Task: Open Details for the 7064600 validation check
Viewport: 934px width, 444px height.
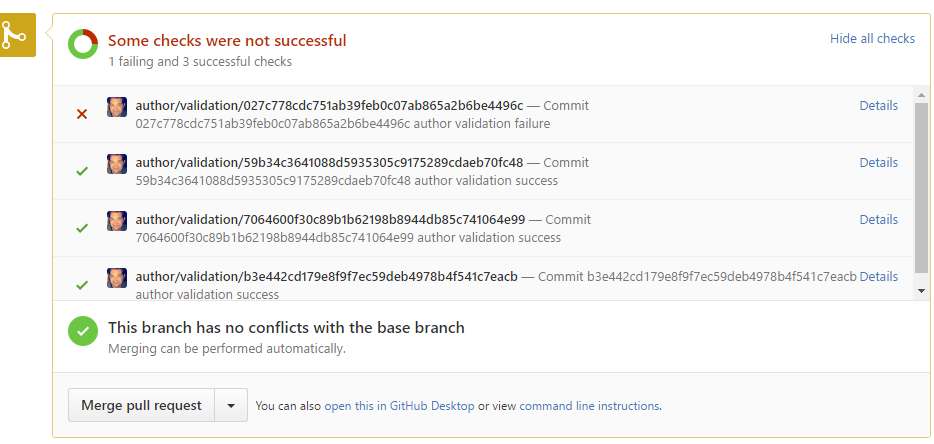Action: pyautogui.click(x=878, y=220)
